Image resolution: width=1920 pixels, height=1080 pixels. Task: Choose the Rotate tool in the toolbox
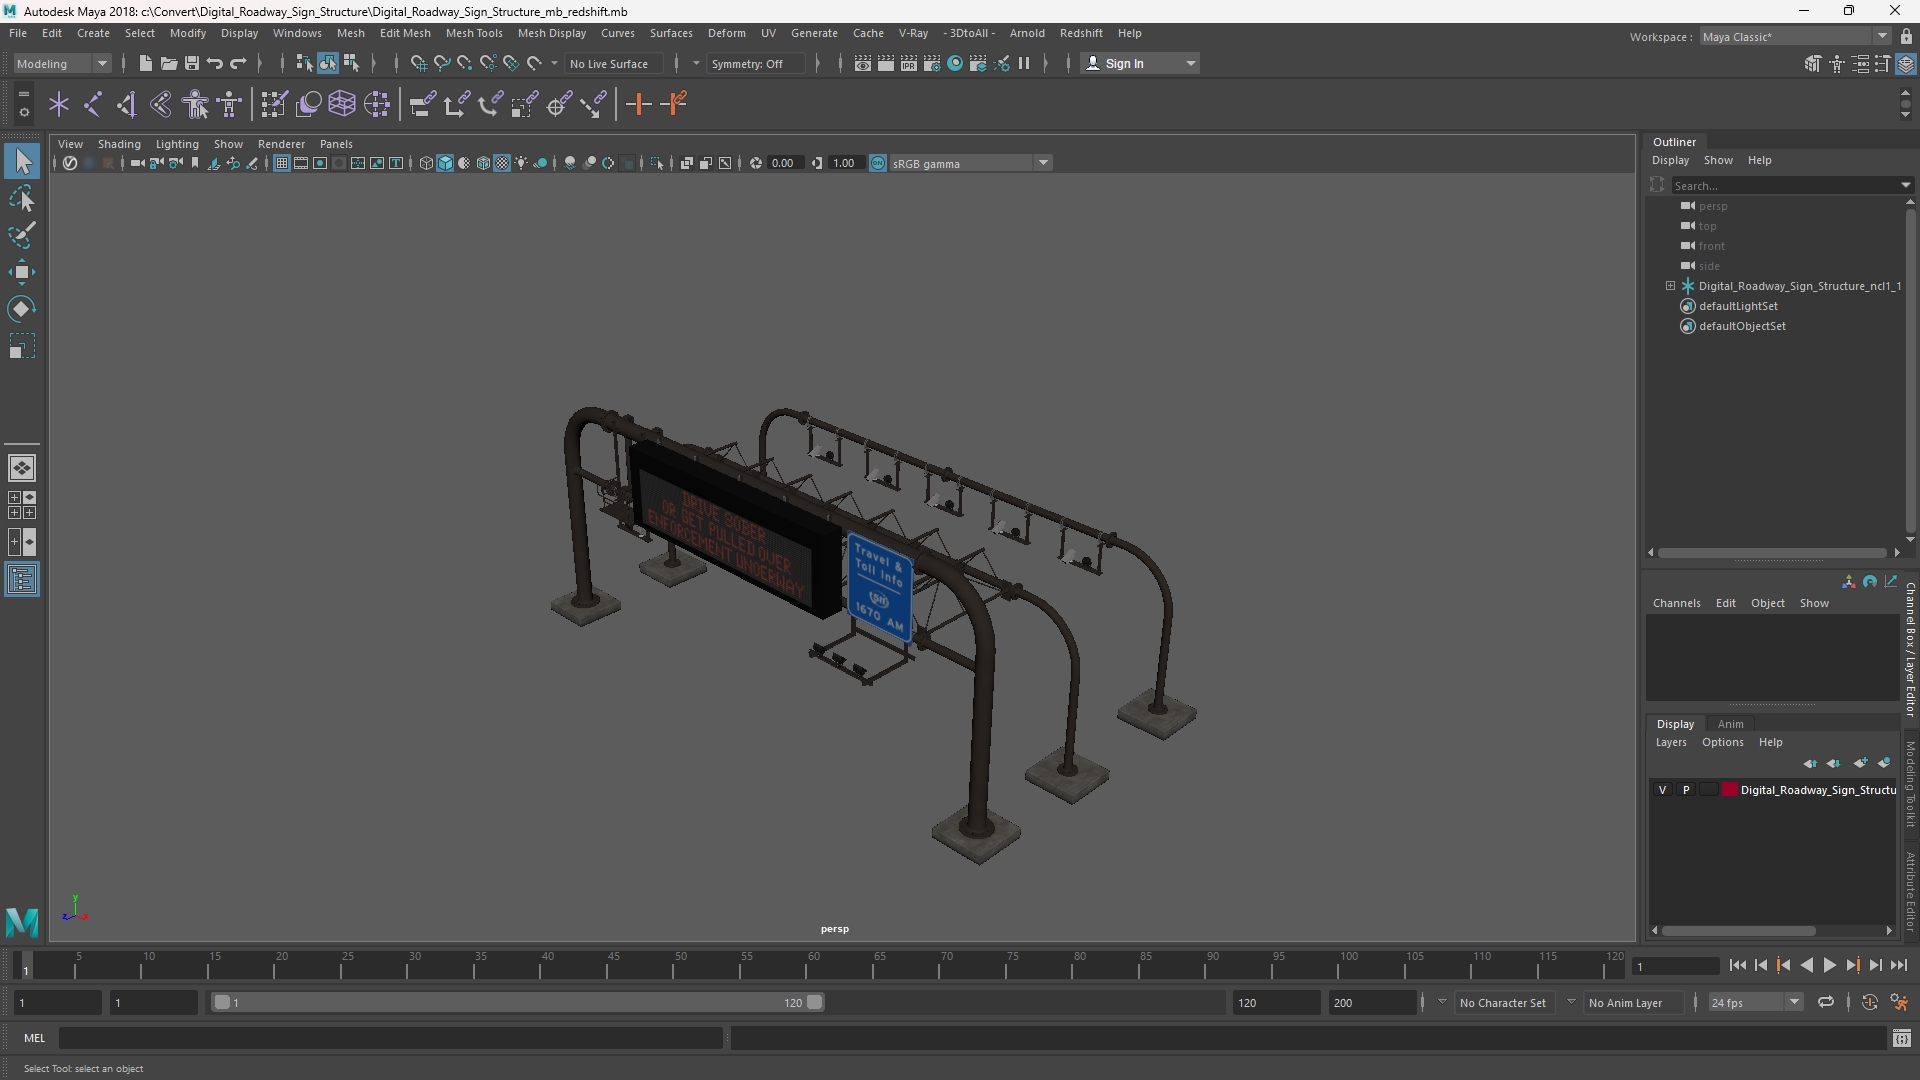point(22,309)
